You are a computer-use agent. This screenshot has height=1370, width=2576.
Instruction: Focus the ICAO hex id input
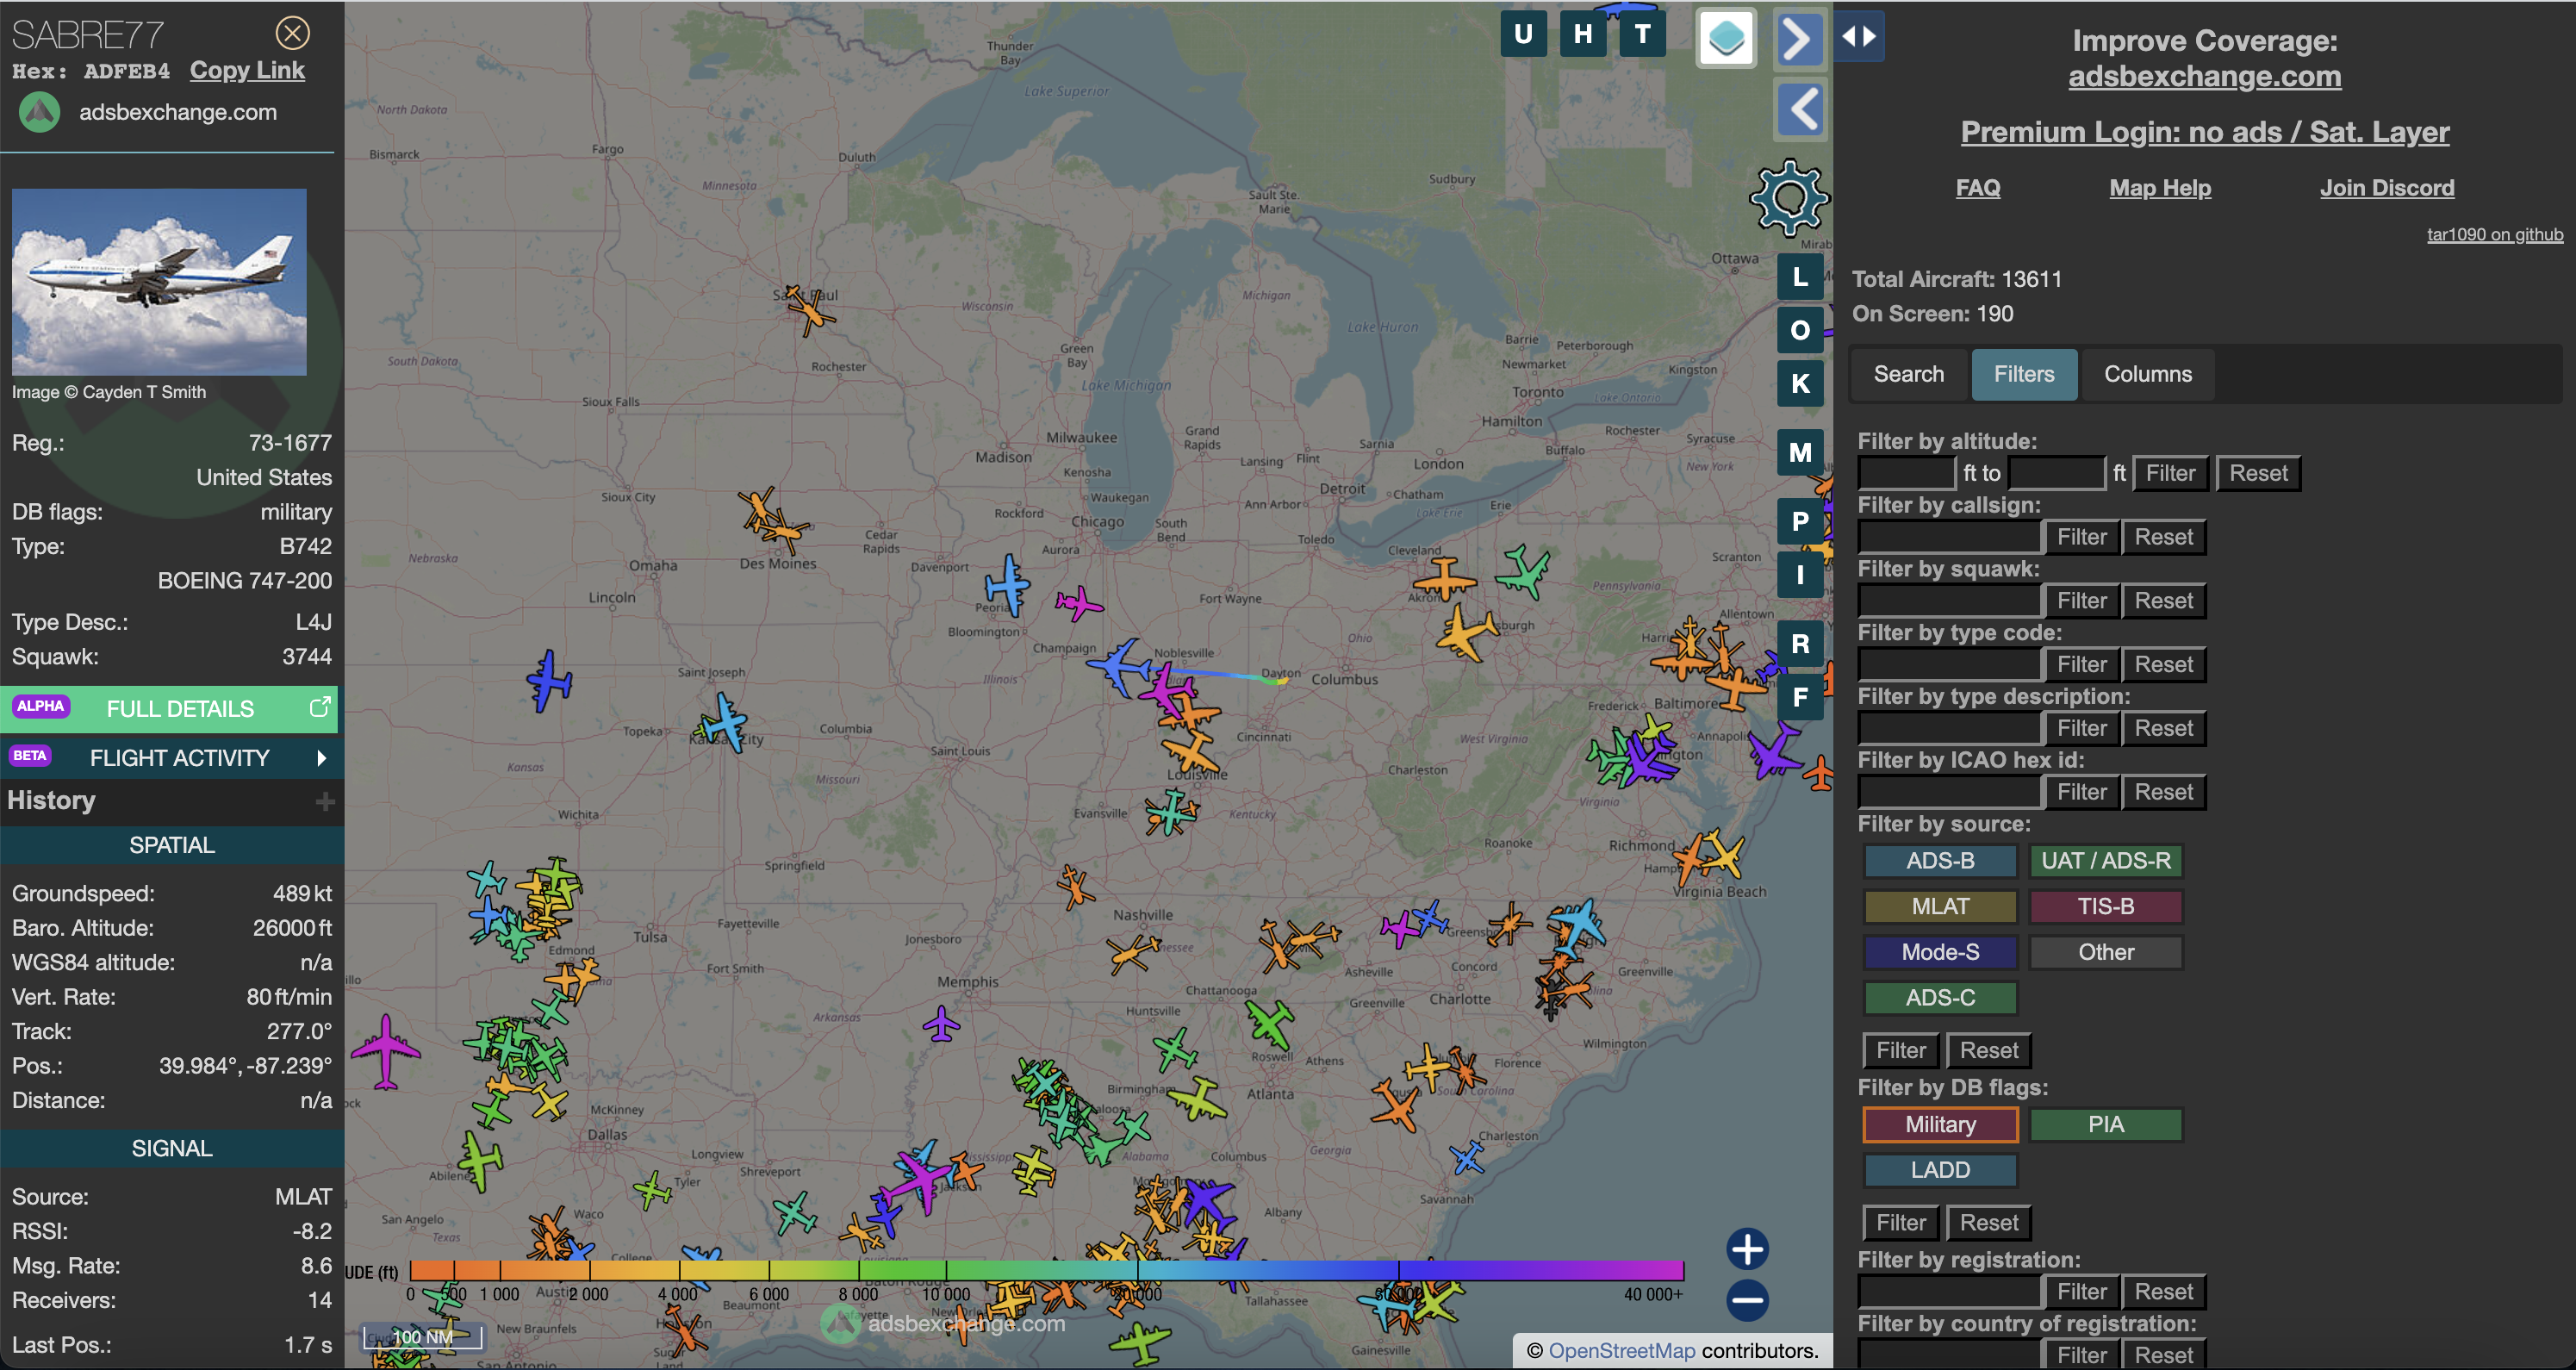(x=1948, y=792)
